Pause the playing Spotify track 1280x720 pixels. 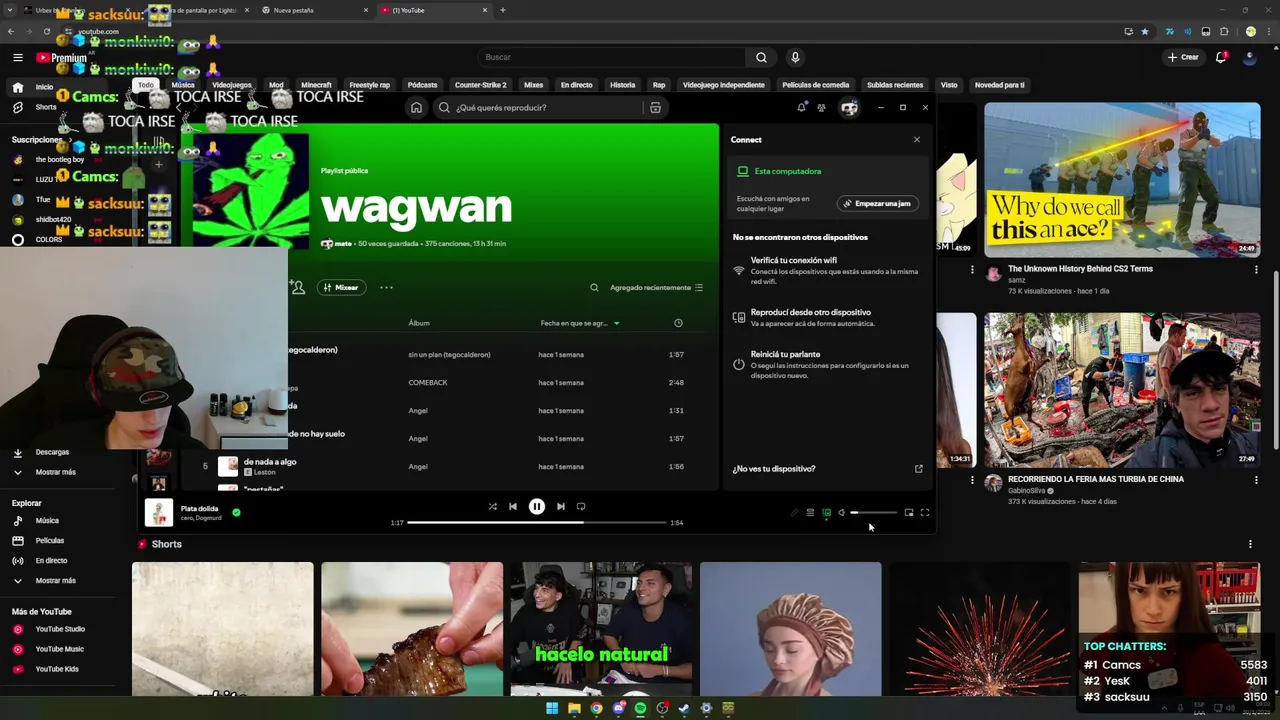pyautogui.click(x=537, y=507)
